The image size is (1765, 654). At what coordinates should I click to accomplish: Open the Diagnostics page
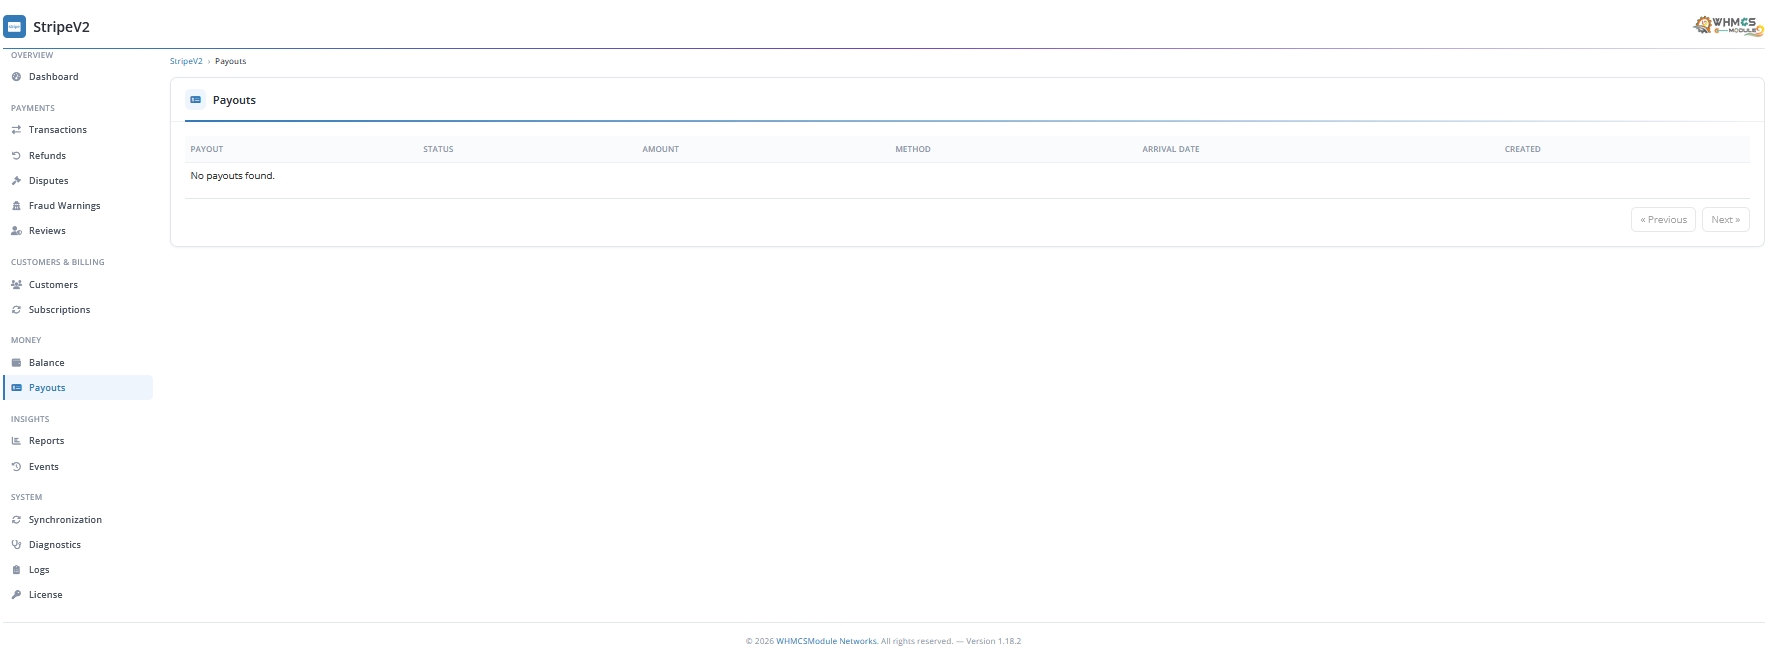tap(78, 545)
